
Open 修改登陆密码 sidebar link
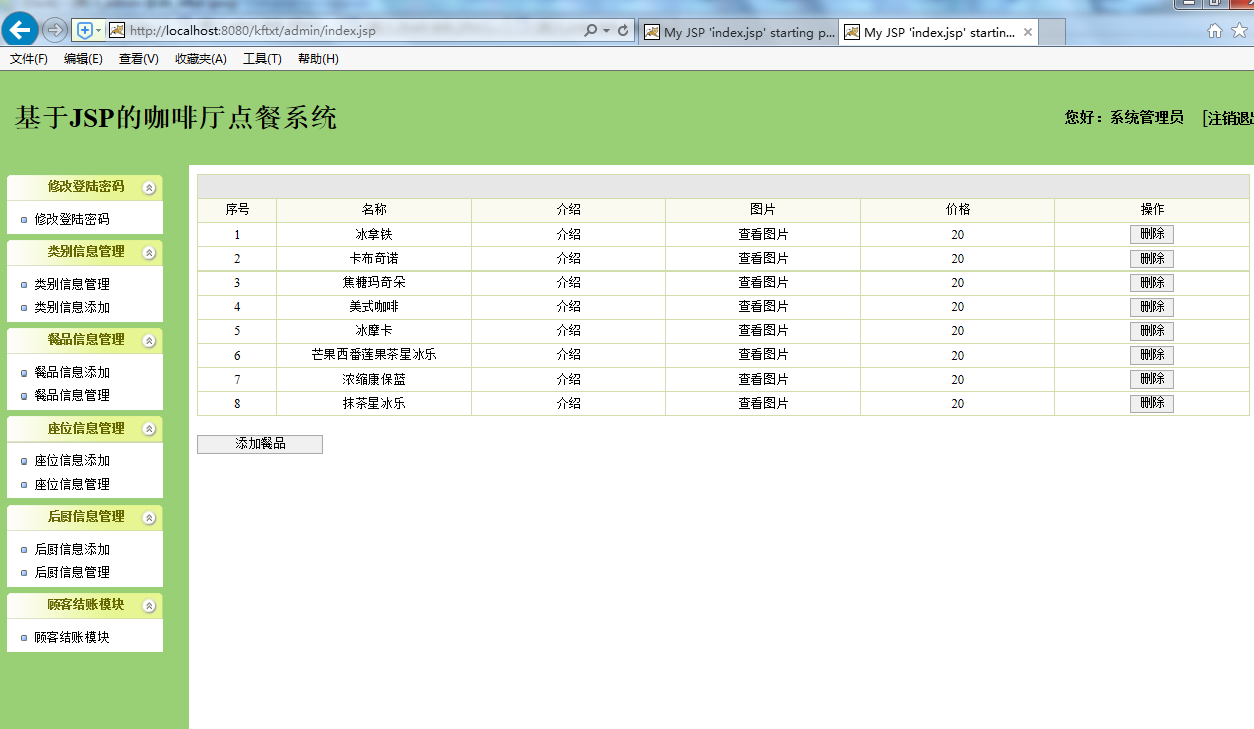tap(72, 219)
